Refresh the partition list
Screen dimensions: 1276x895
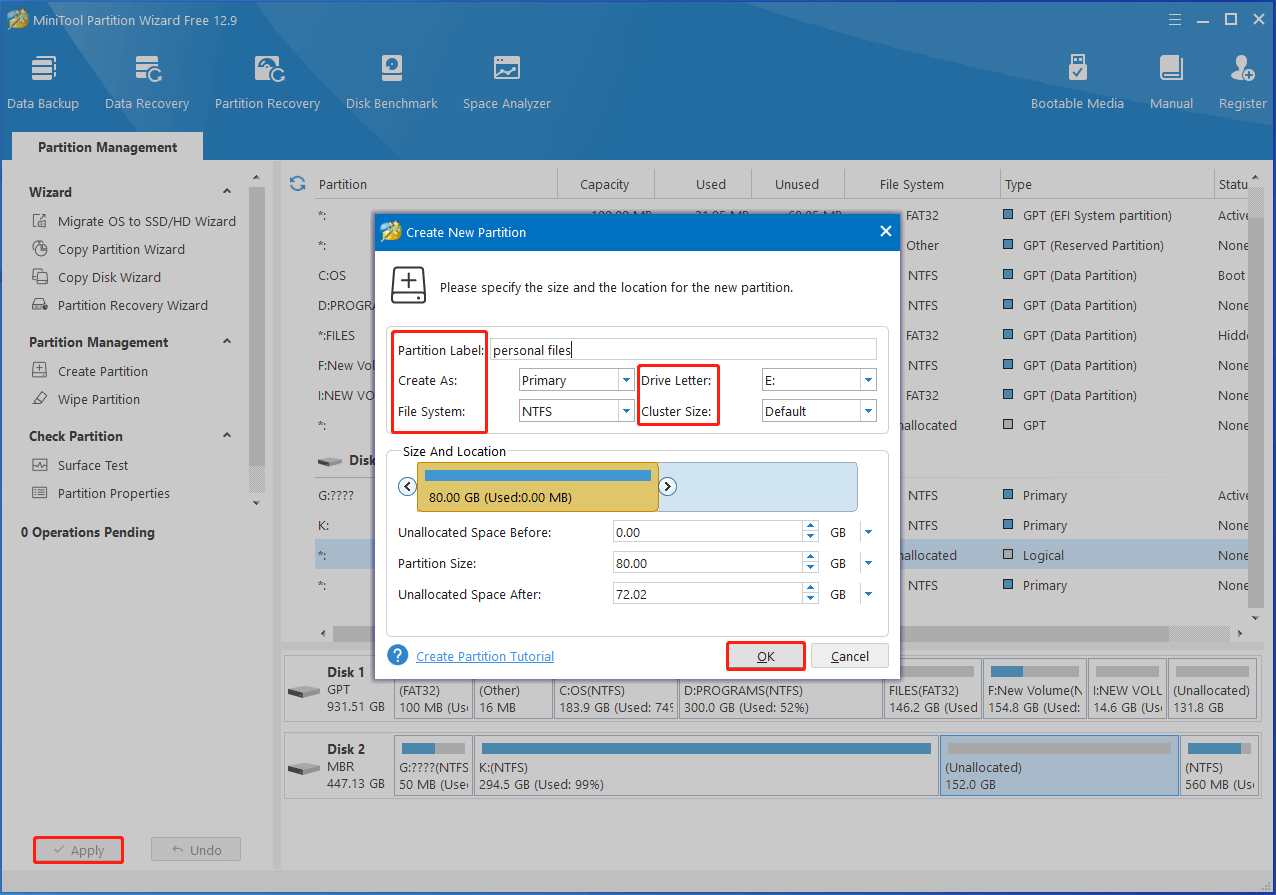coord(297,184)
